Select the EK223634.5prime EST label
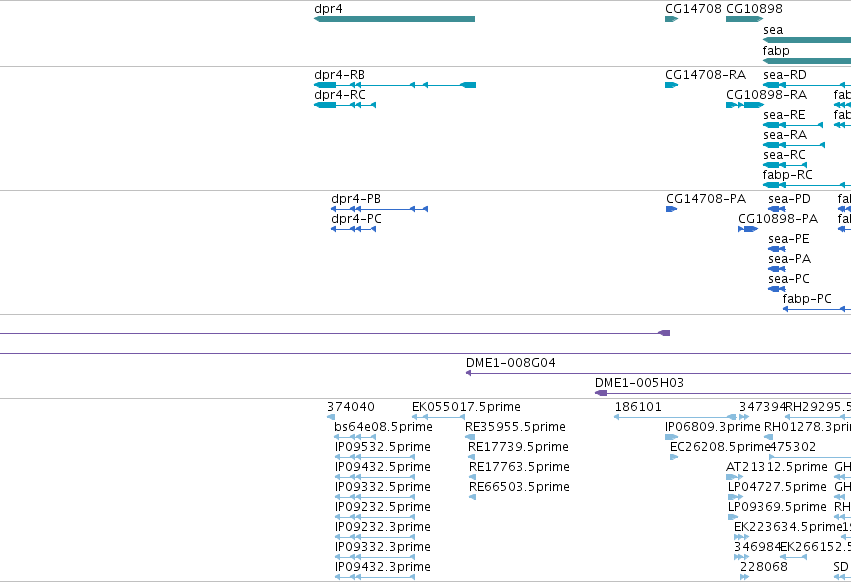Screen dimensions: 851x582 coord(786,527)
